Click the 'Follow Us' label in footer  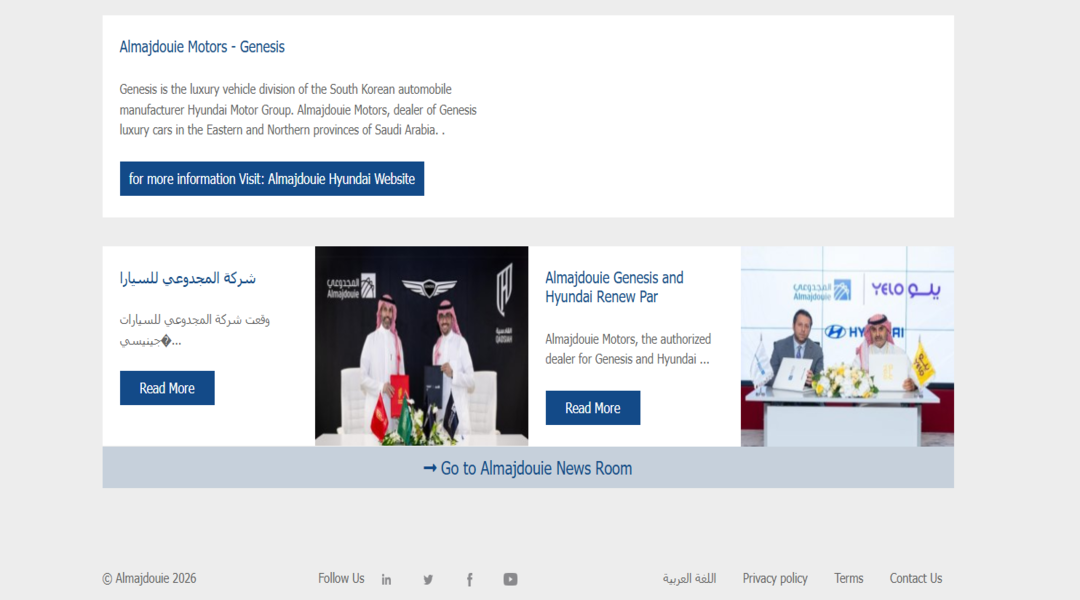[341, 579]
